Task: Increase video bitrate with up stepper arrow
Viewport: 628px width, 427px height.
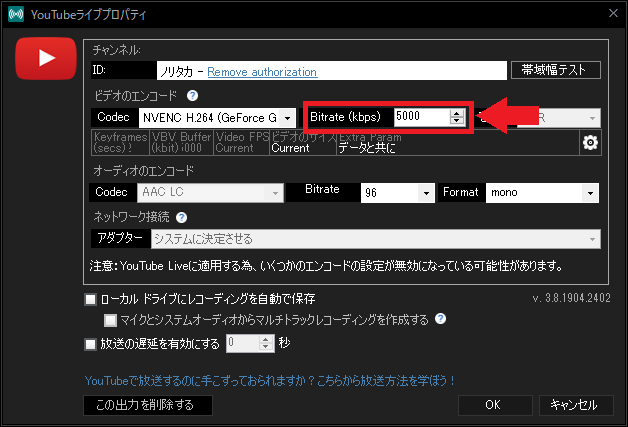Action: [456, 113]
